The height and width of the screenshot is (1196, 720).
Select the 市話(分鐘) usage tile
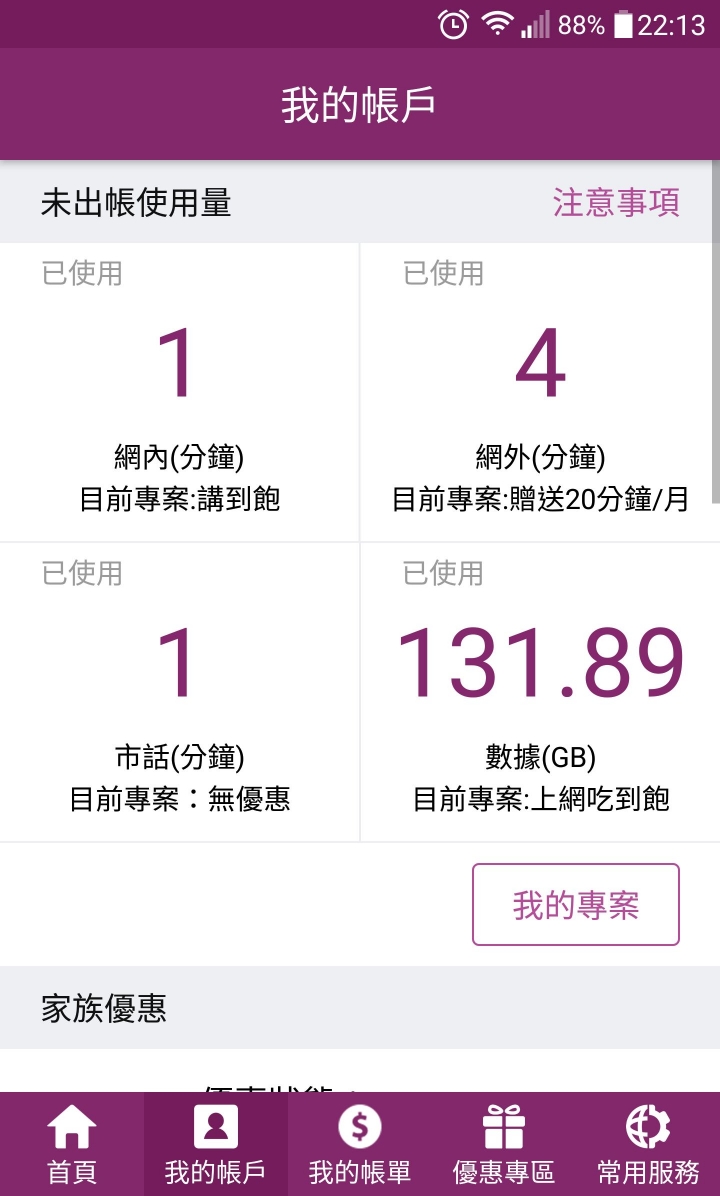point(179,693)
